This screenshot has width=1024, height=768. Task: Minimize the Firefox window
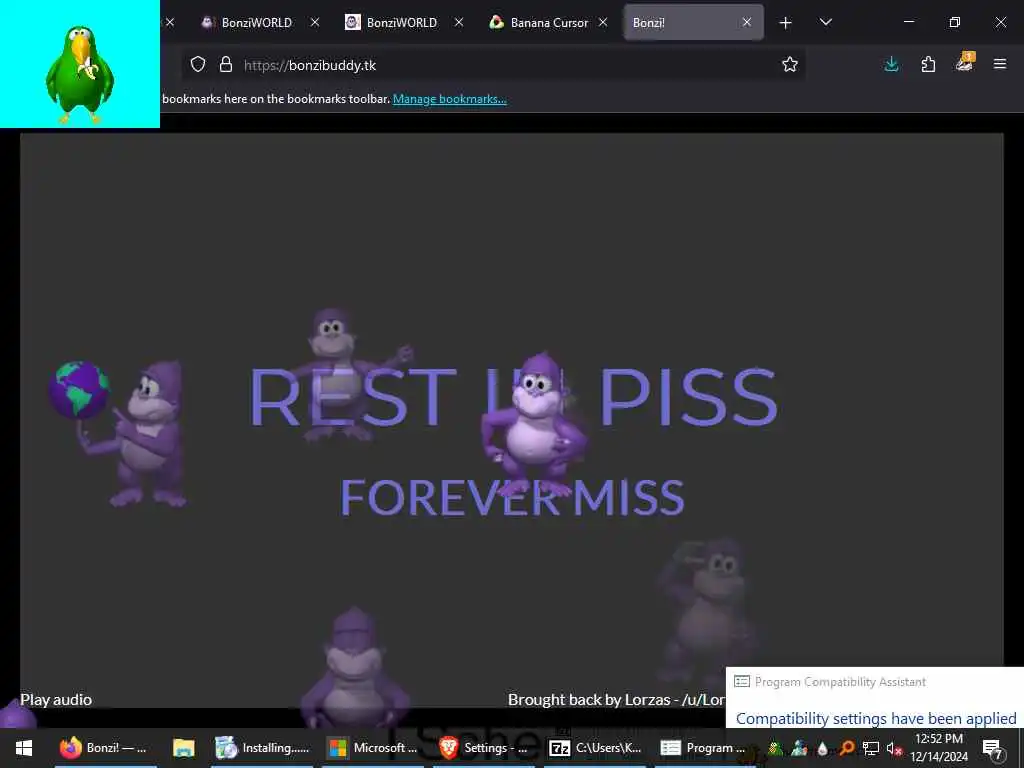click(x=908, y=22)
